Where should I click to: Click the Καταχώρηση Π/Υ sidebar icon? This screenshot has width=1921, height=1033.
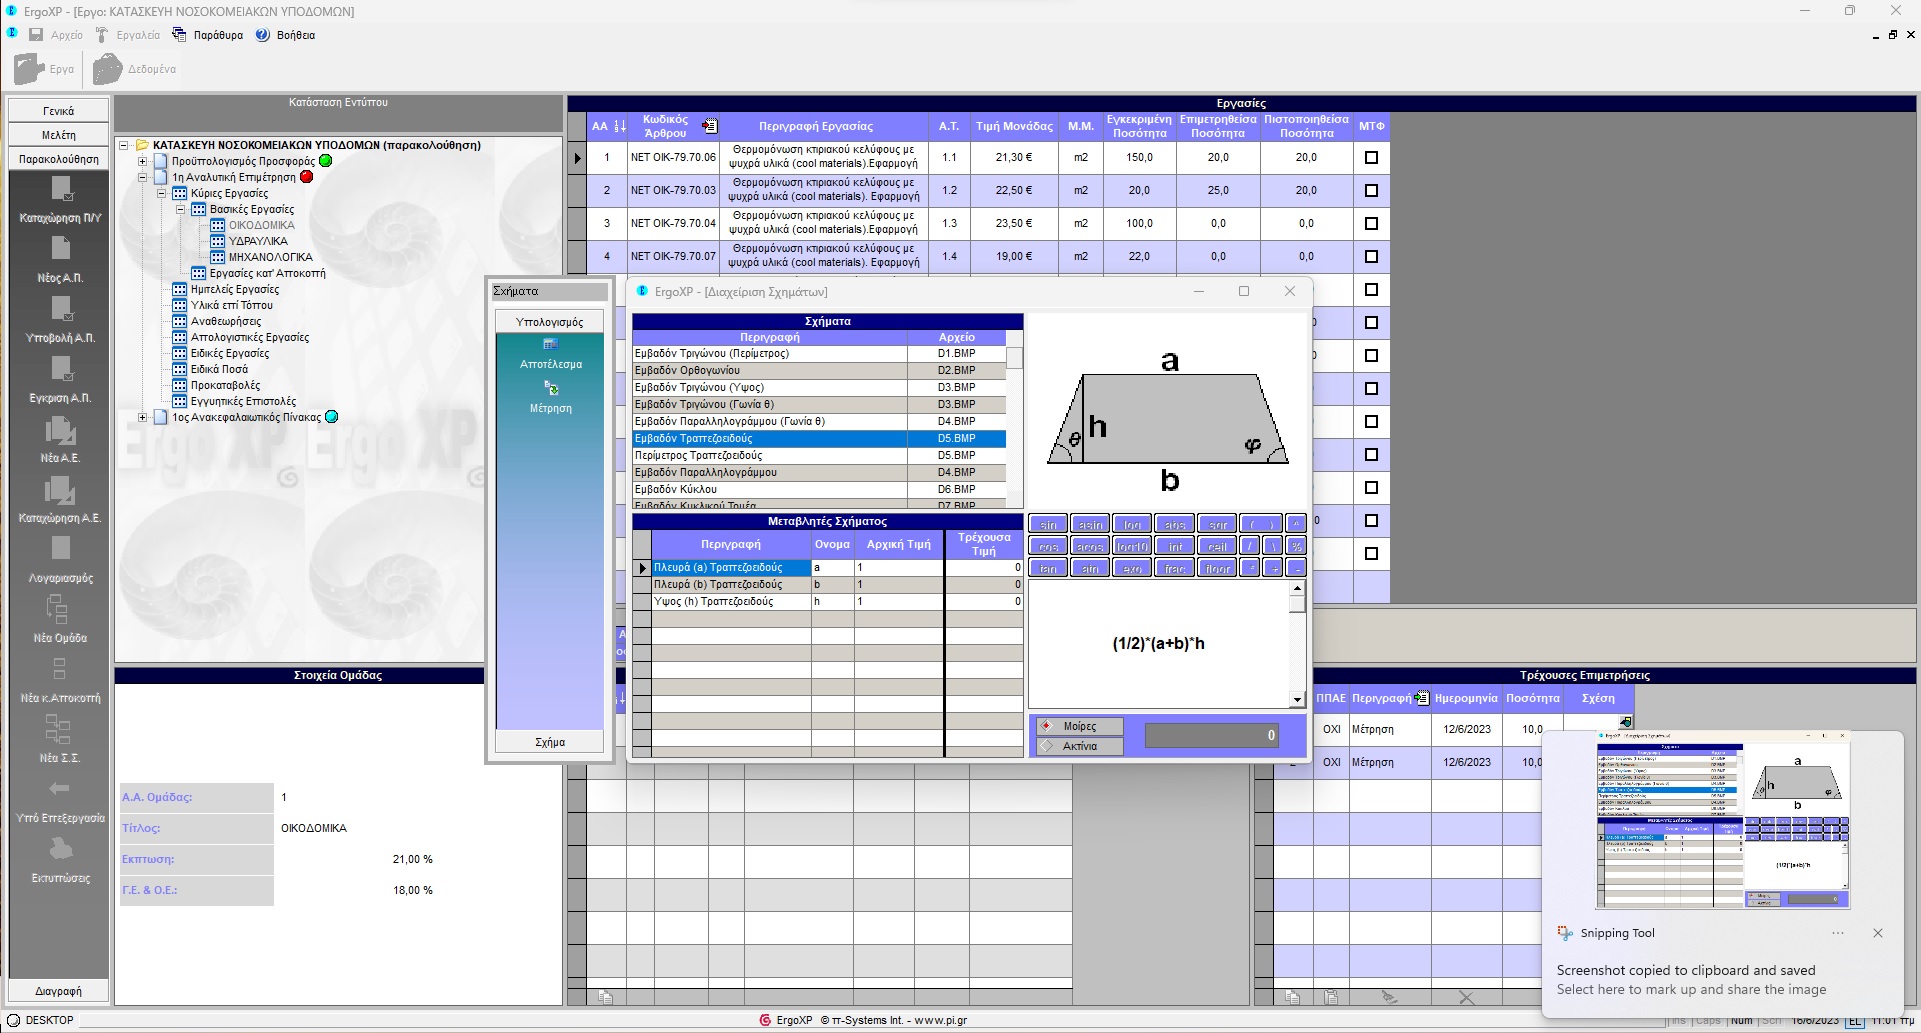[x=60, y=190]
